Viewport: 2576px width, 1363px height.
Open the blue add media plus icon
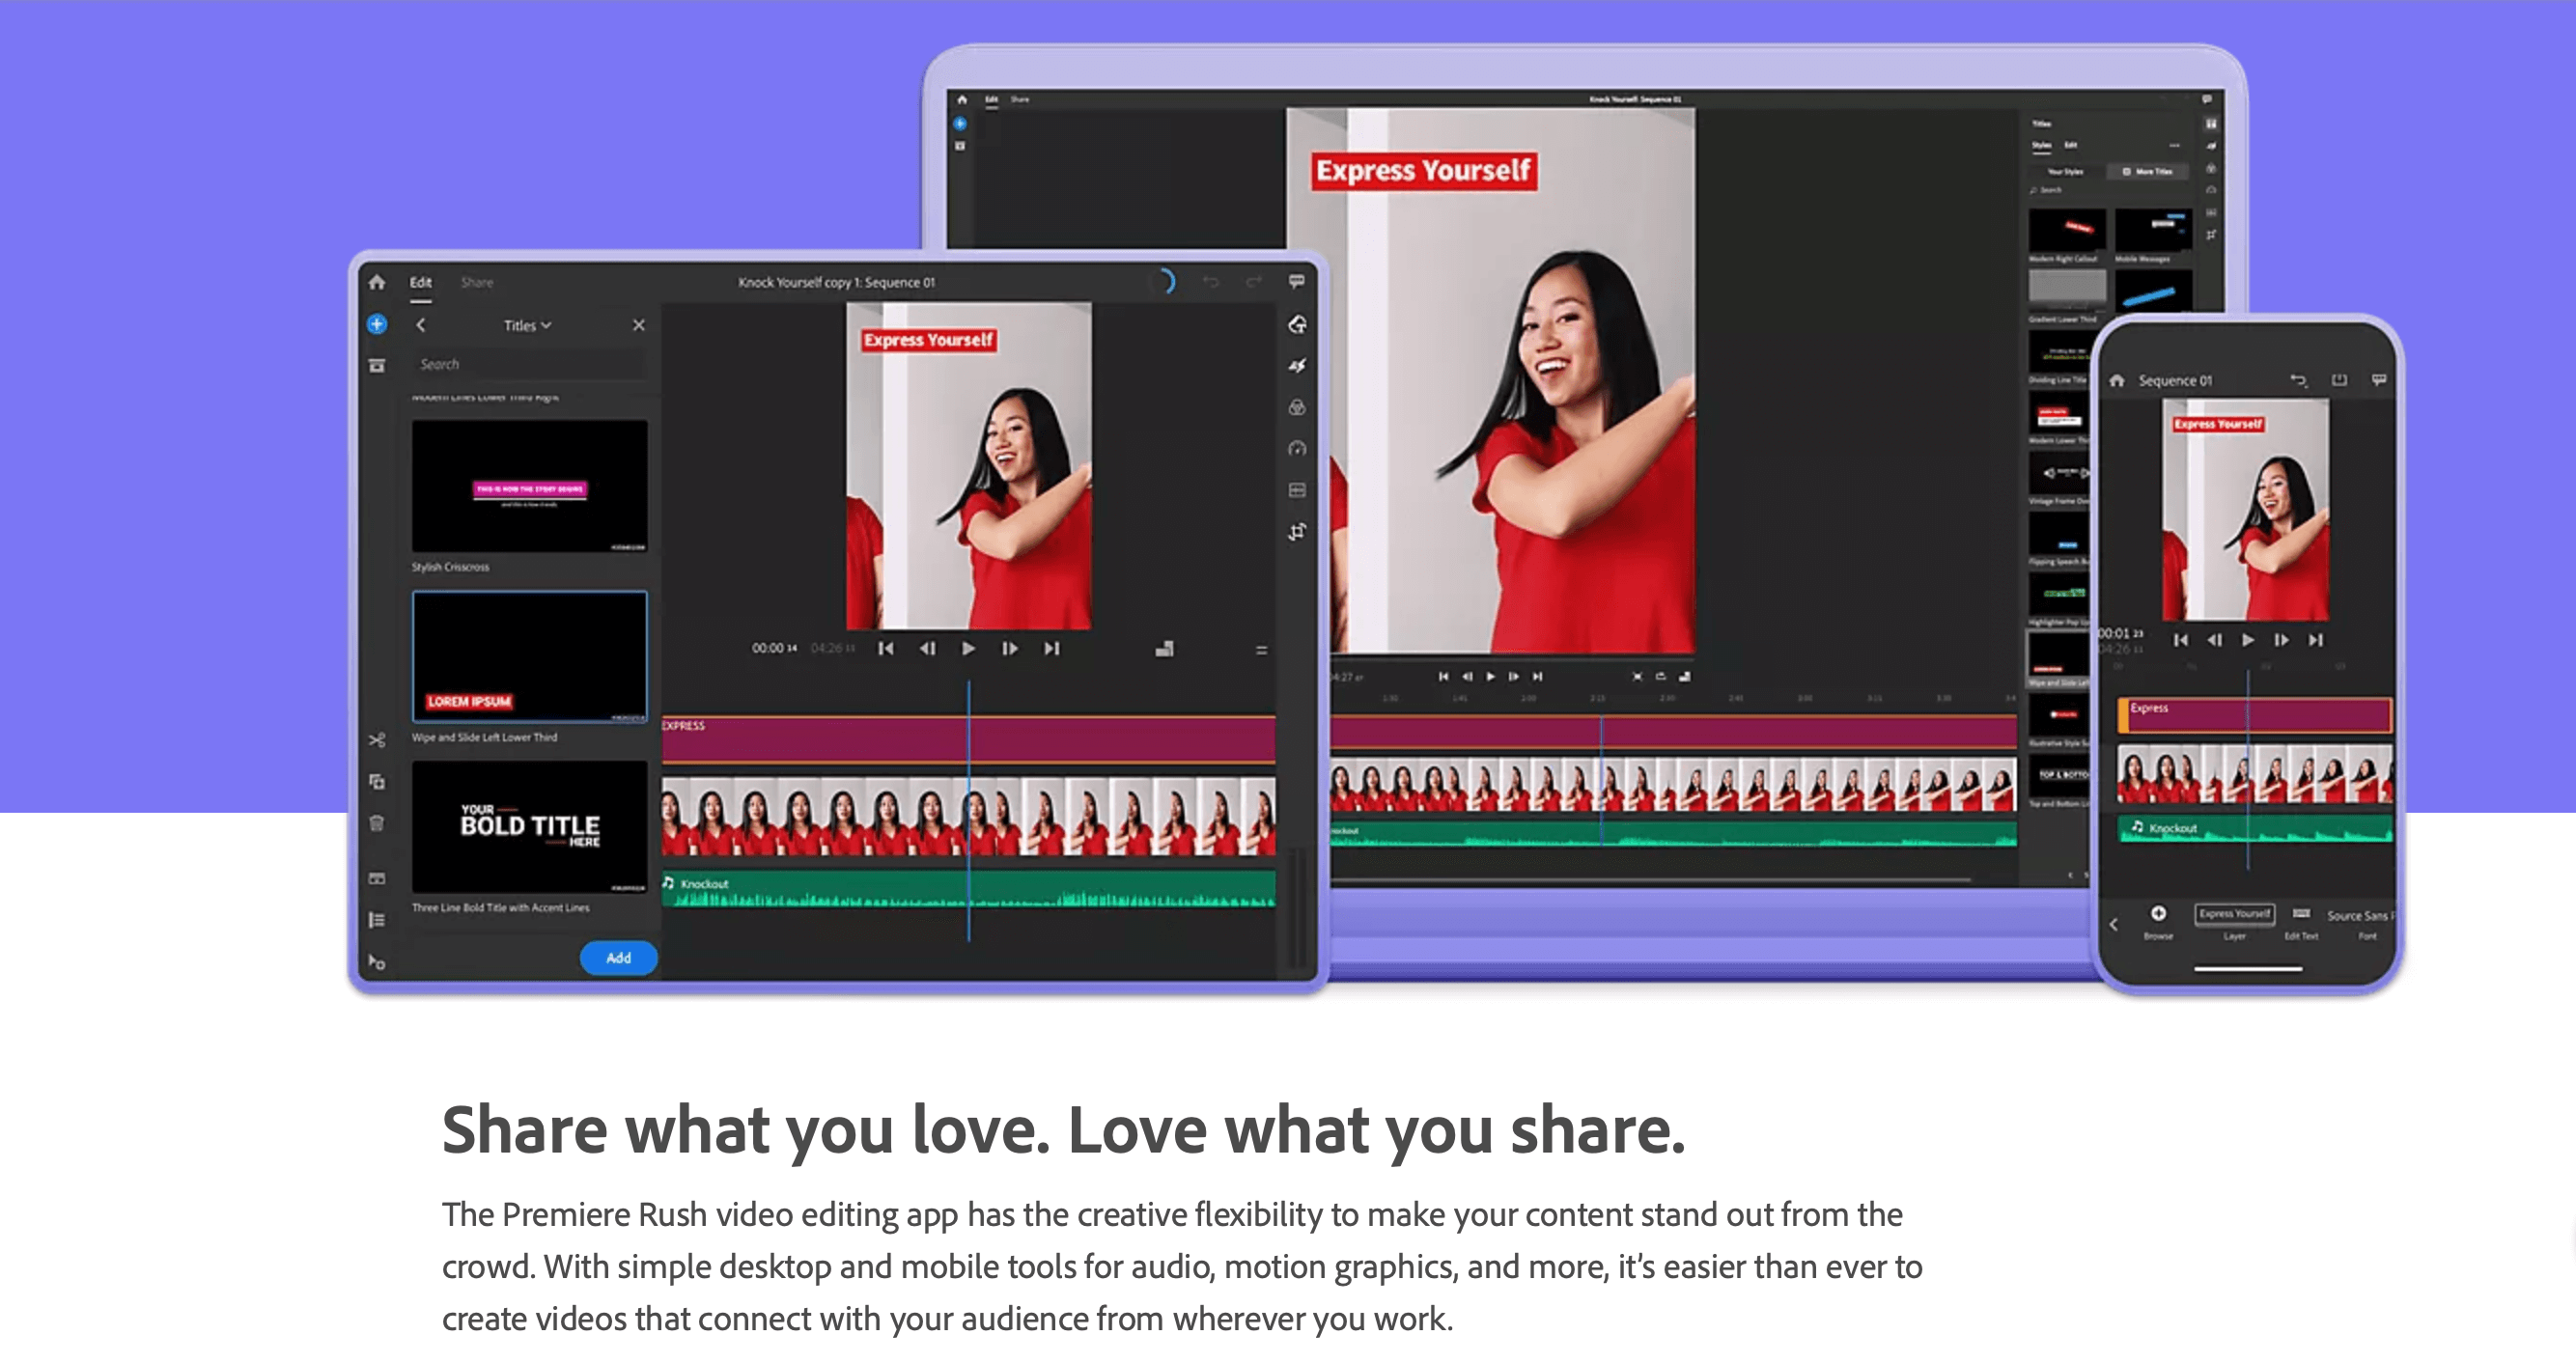377,323
